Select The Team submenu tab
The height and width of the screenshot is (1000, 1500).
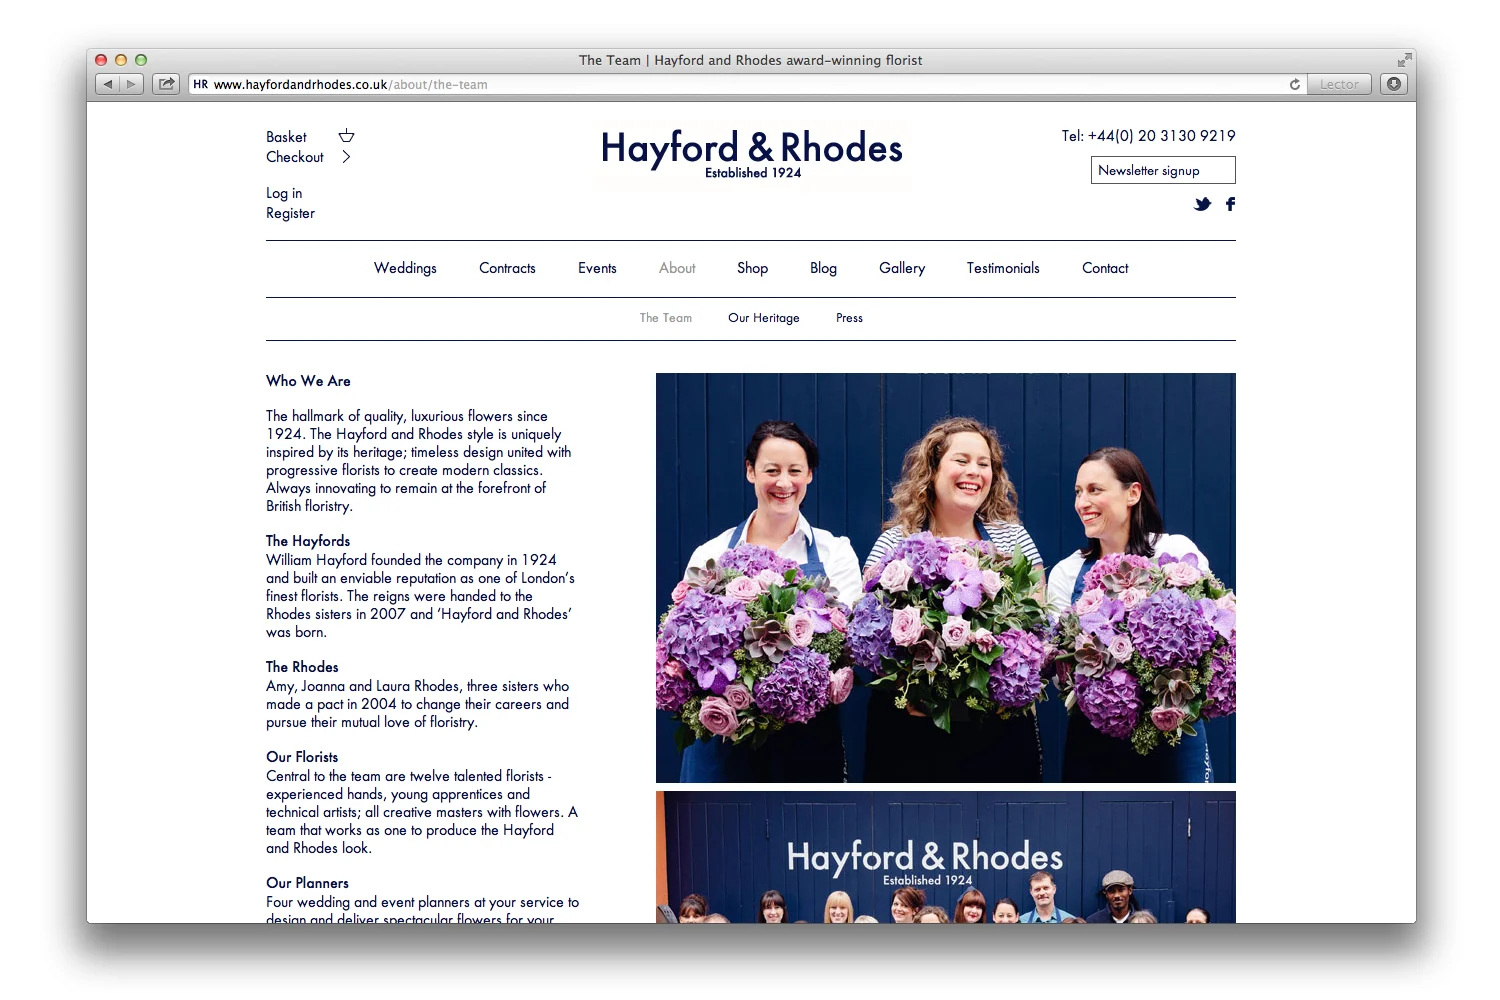point(666,318)
